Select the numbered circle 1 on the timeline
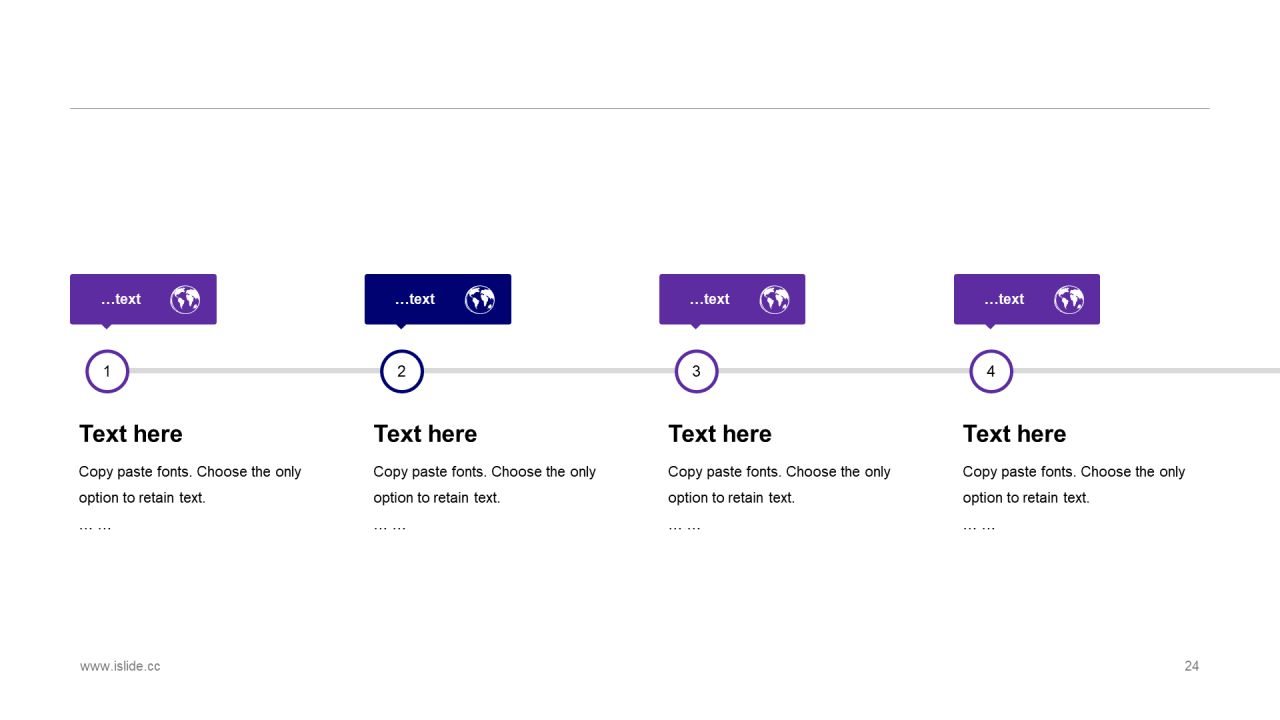This screenshot has width=1280, height=720. 107,372
